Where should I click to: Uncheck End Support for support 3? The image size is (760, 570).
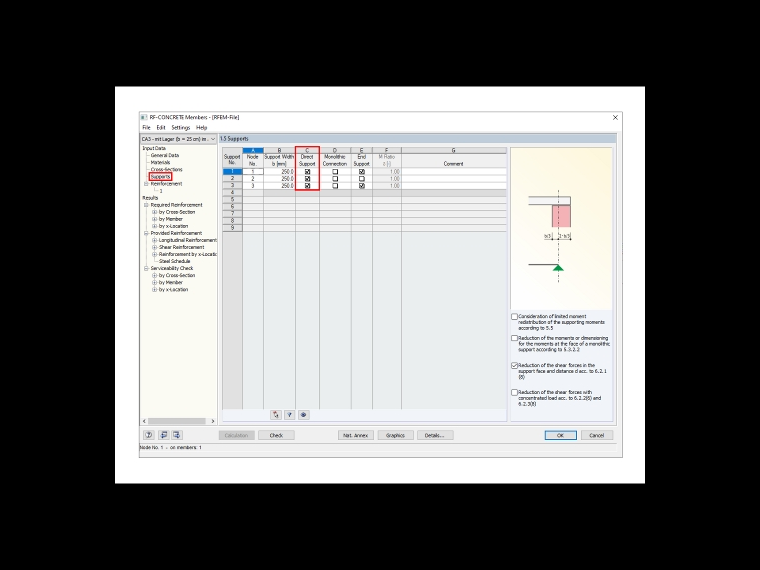[x=362, y=186]
